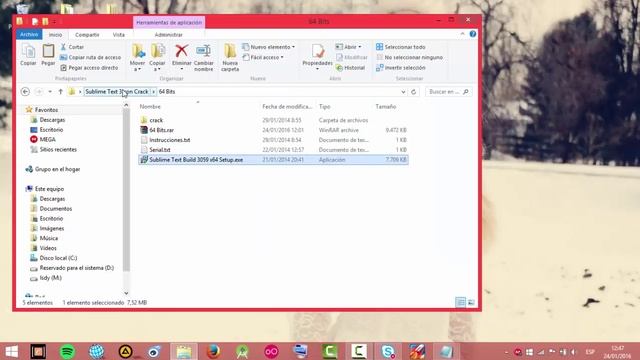Sort by the Tamaño column header

point(386,107)
